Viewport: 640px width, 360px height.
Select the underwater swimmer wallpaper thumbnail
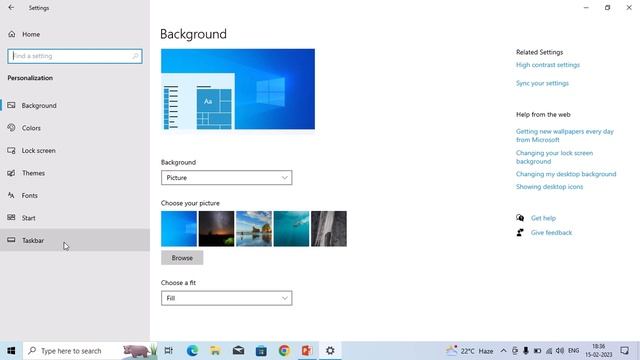pos(291,229)
